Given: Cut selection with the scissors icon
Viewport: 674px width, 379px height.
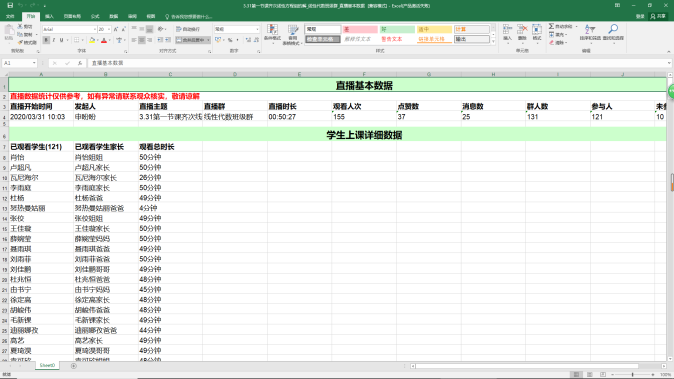Looking at the screenshot, I should tap(25, 27).
